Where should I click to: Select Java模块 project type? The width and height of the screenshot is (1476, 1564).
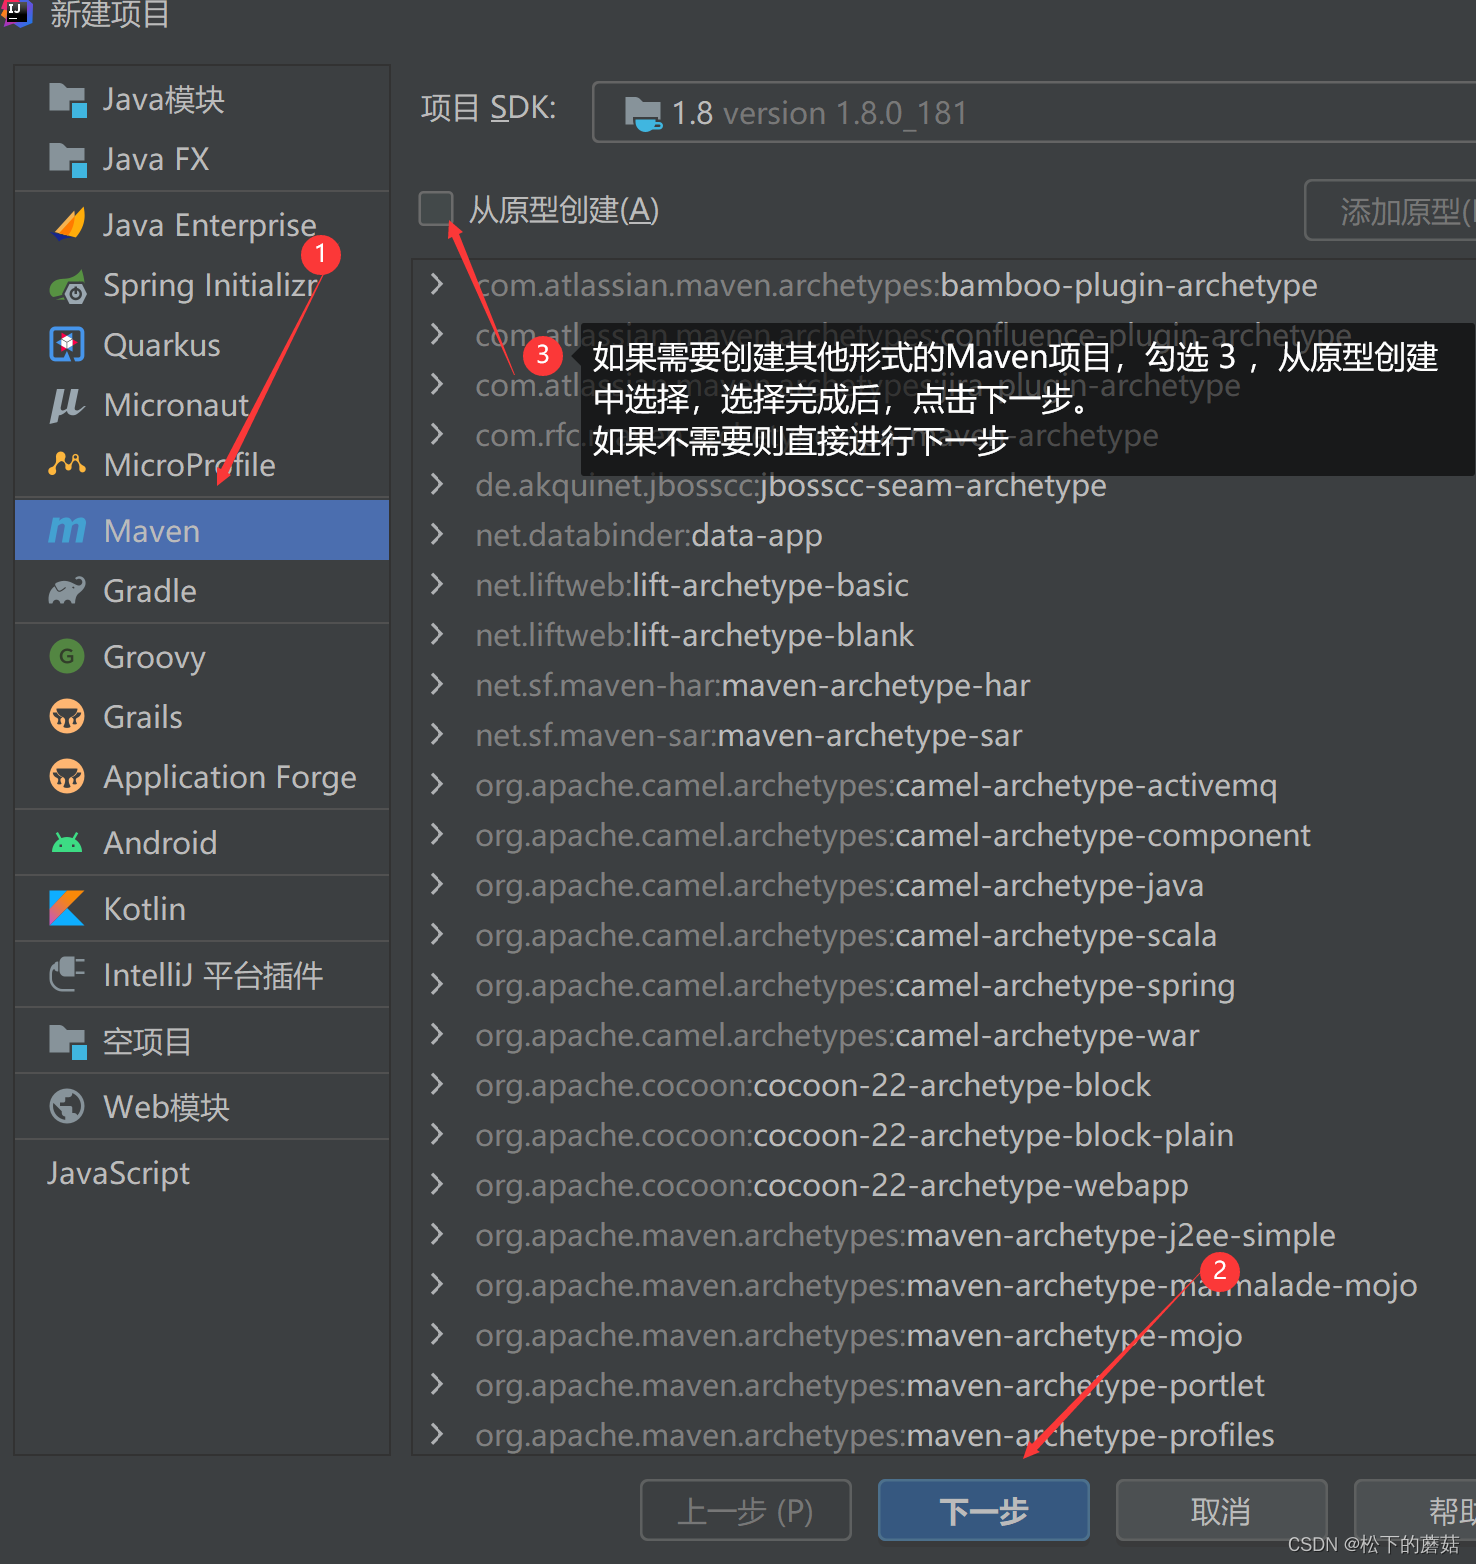pos(202,99)
